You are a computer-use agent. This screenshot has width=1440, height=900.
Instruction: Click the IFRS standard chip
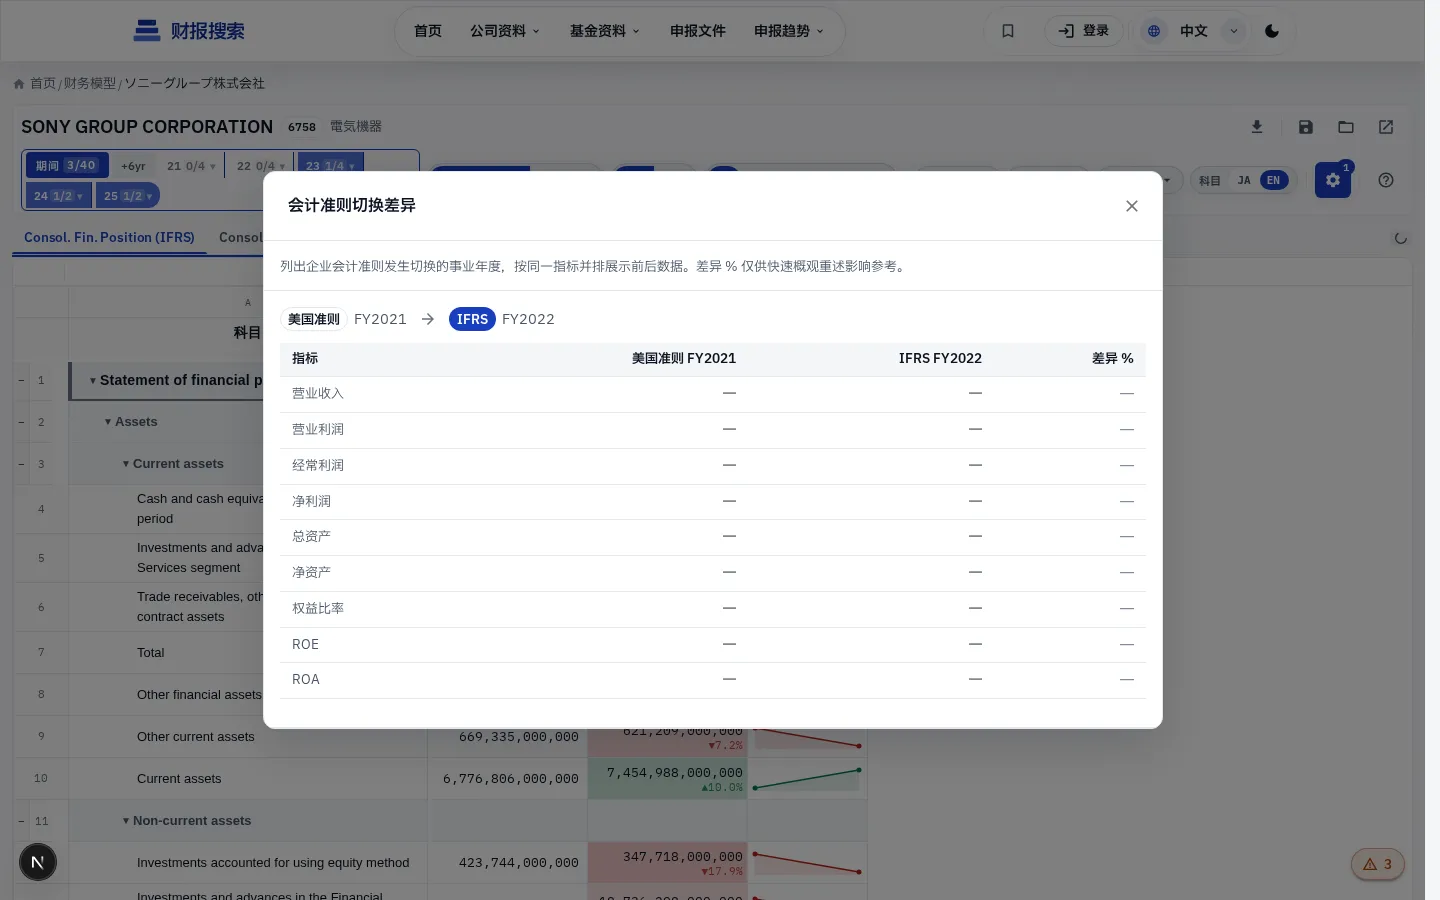pos(472,319)
